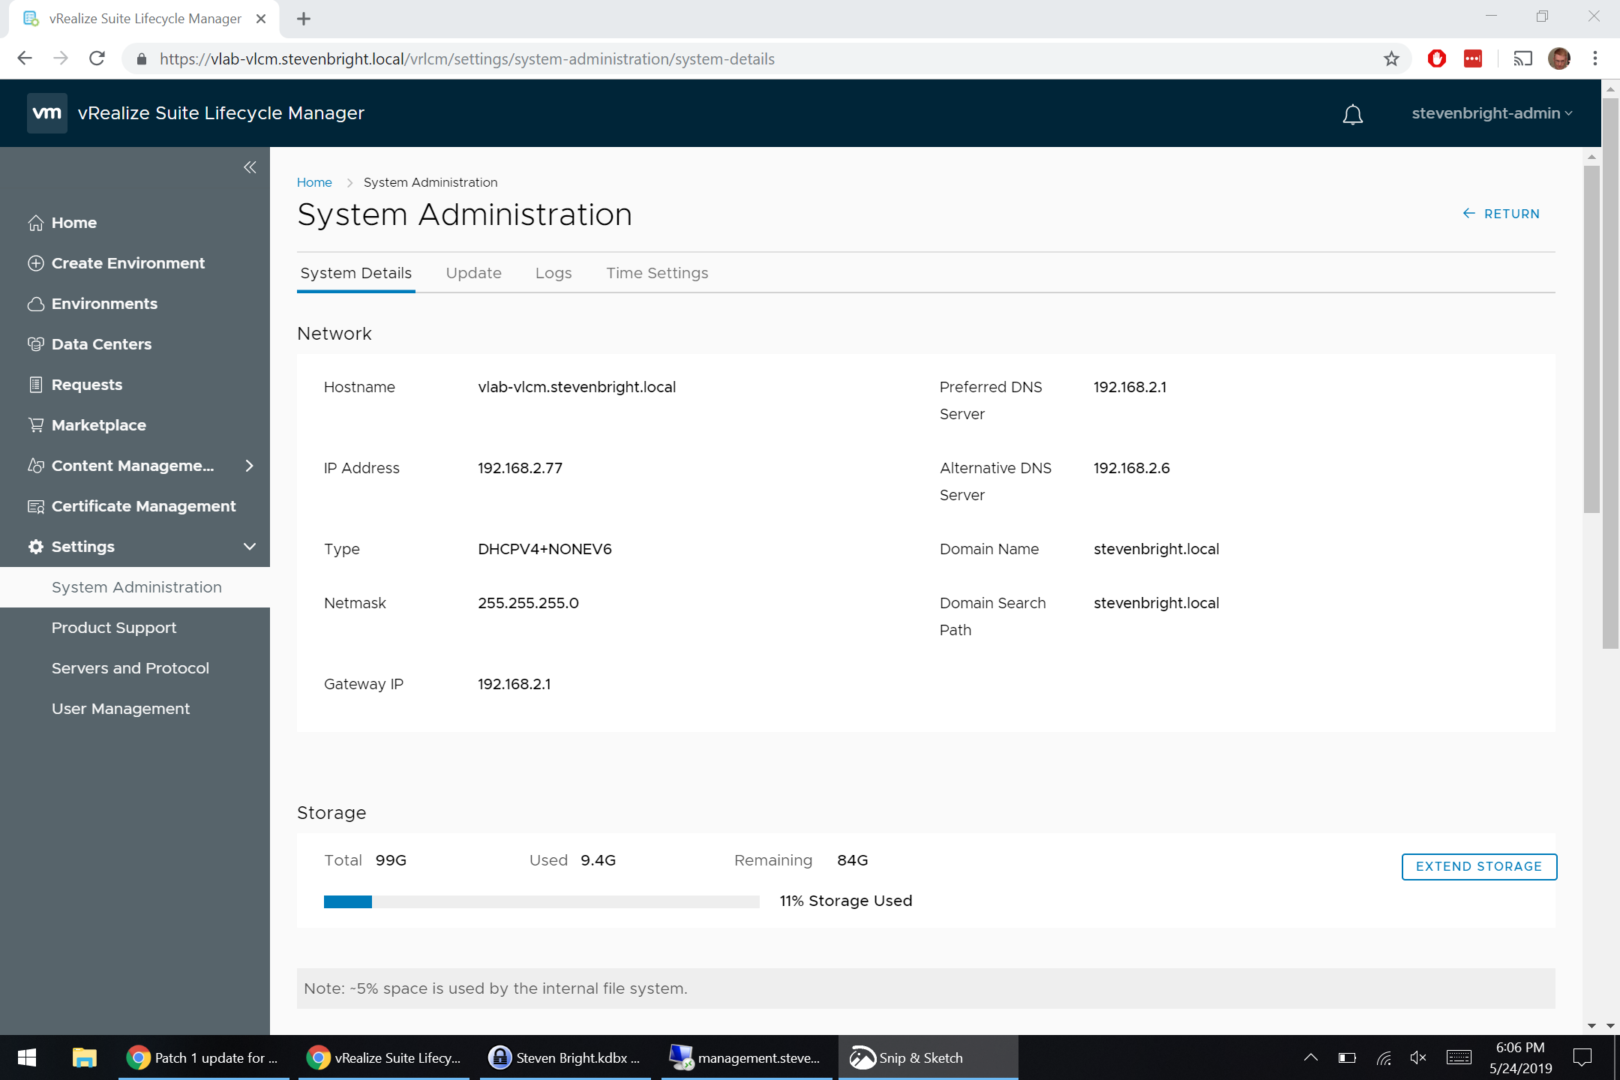Reload the page in browser

pyautogui.click(x=97, y=59)
